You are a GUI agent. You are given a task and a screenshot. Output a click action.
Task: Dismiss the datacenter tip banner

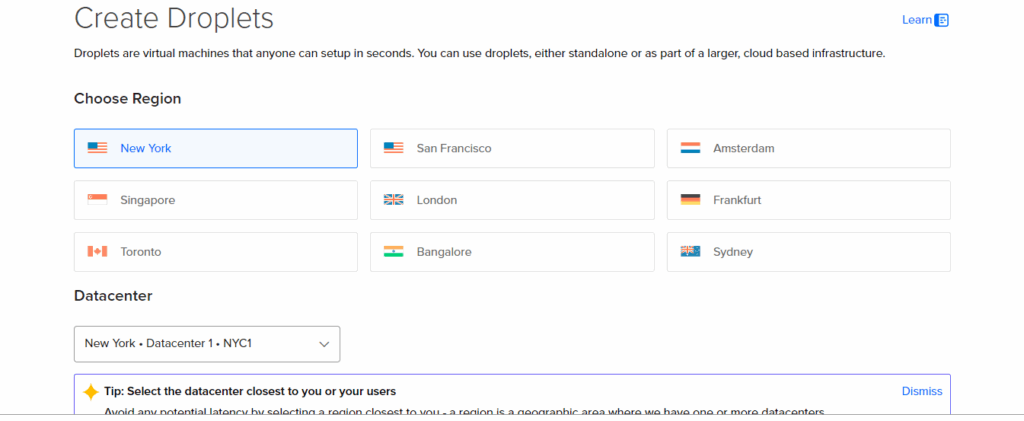point(921,391)
